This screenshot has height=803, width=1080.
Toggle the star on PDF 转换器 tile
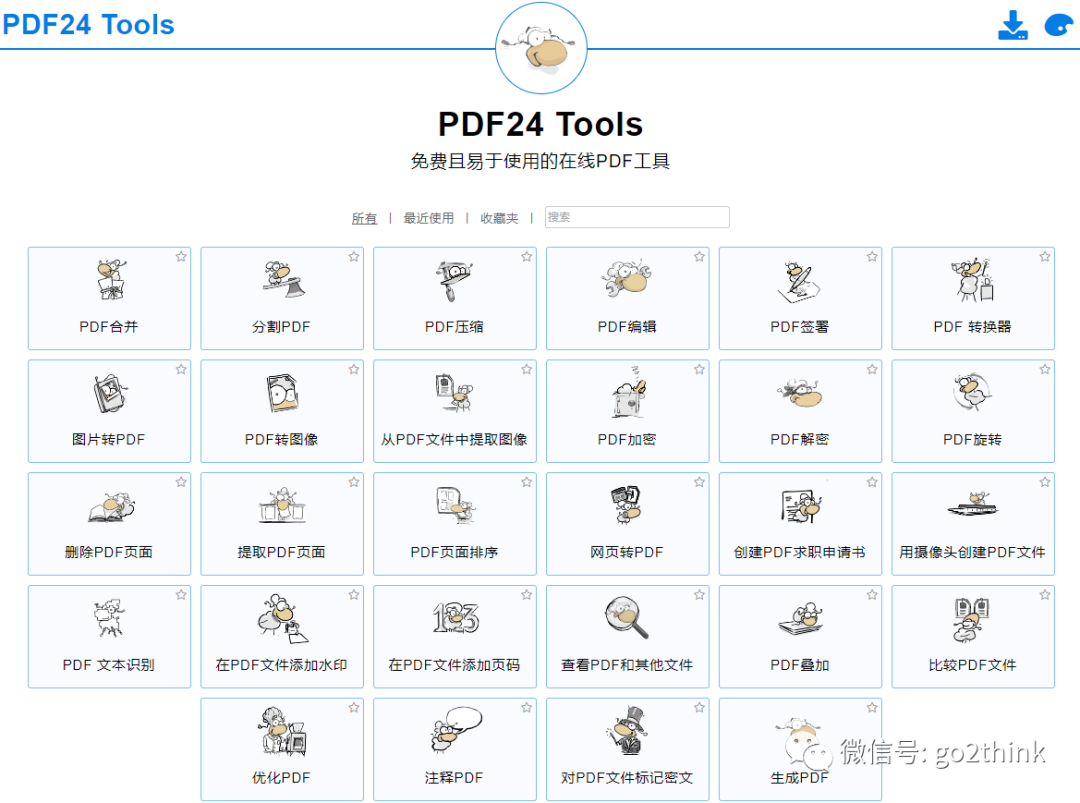pos(1045,257)
